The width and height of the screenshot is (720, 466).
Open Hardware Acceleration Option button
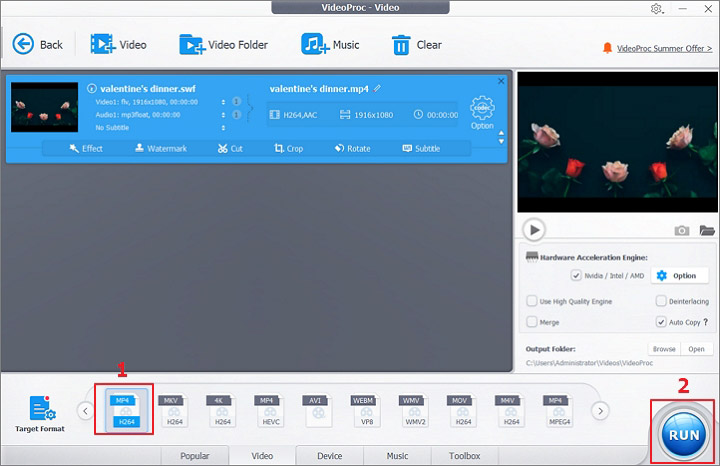pos(680,275)
